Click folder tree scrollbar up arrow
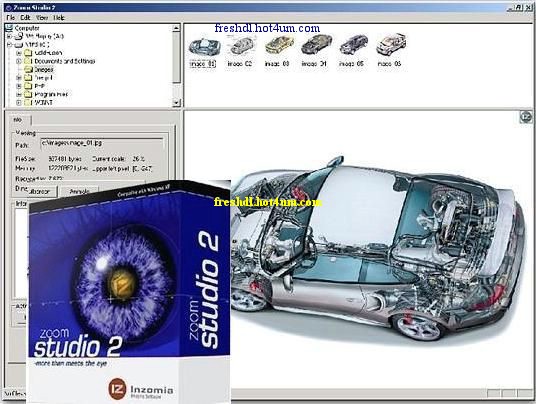Screen dimensions: 536x404 click(x=176, y=28)
